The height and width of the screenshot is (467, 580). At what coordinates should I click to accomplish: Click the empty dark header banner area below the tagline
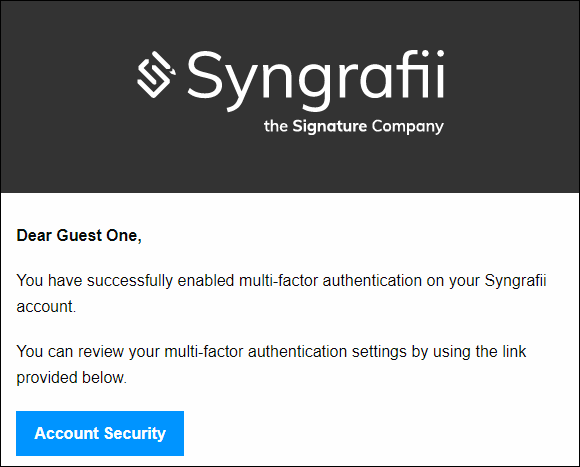click(290, 165)
